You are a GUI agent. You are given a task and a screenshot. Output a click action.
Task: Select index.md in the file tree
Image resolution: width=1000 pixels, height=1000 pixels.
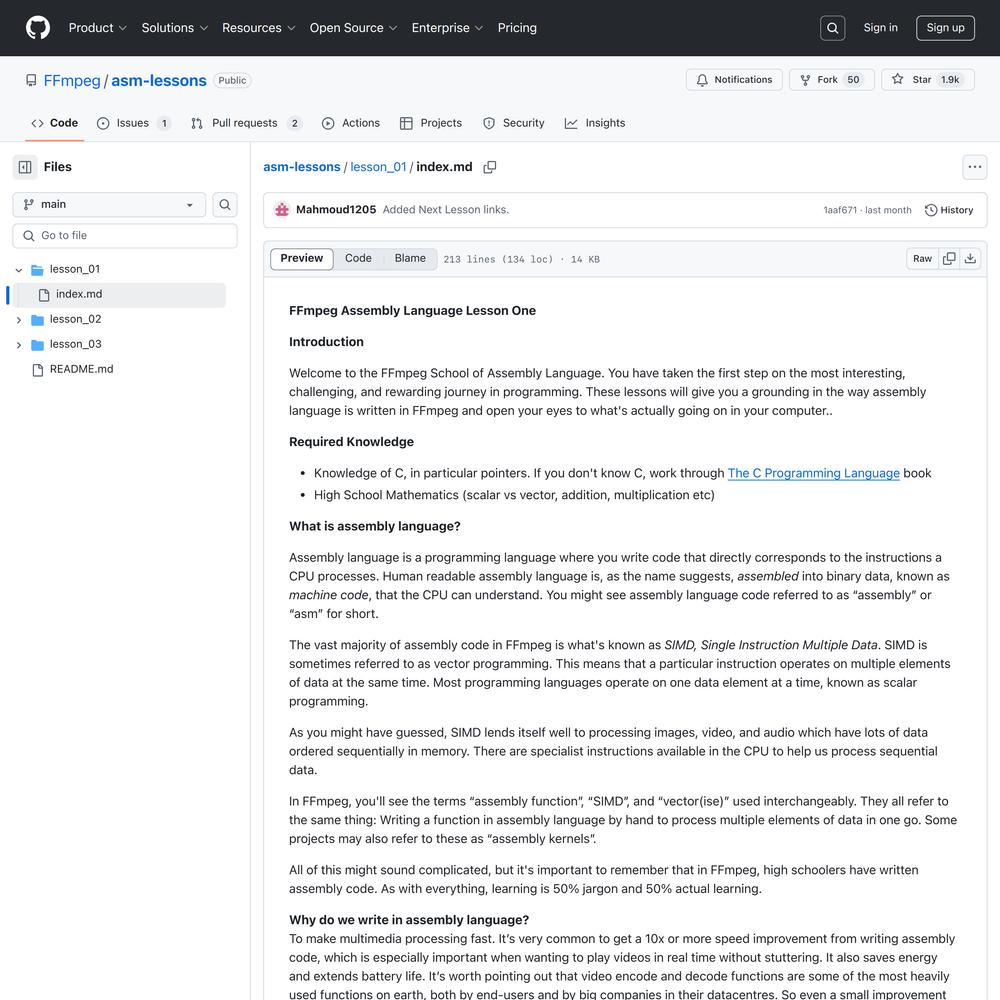120,295
